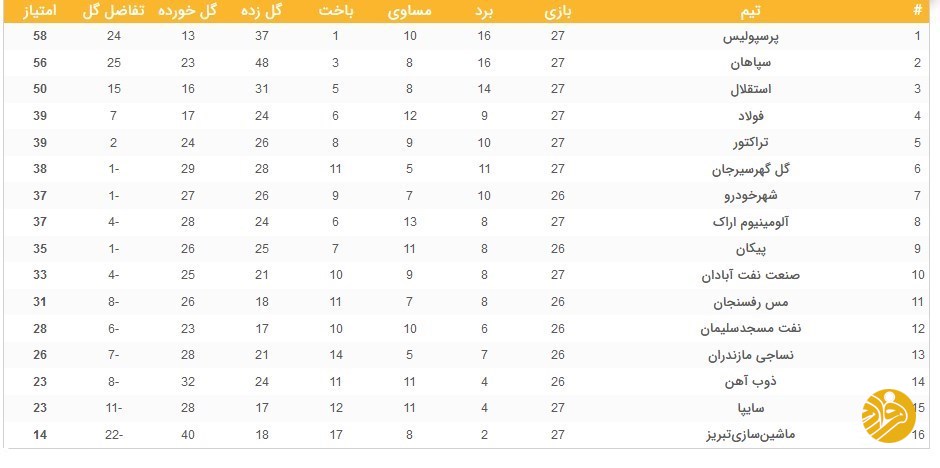Image resolution: width=940 pixels, height=468 pixels.
Task: Click the باخت column header
Action: pos(336,11)
